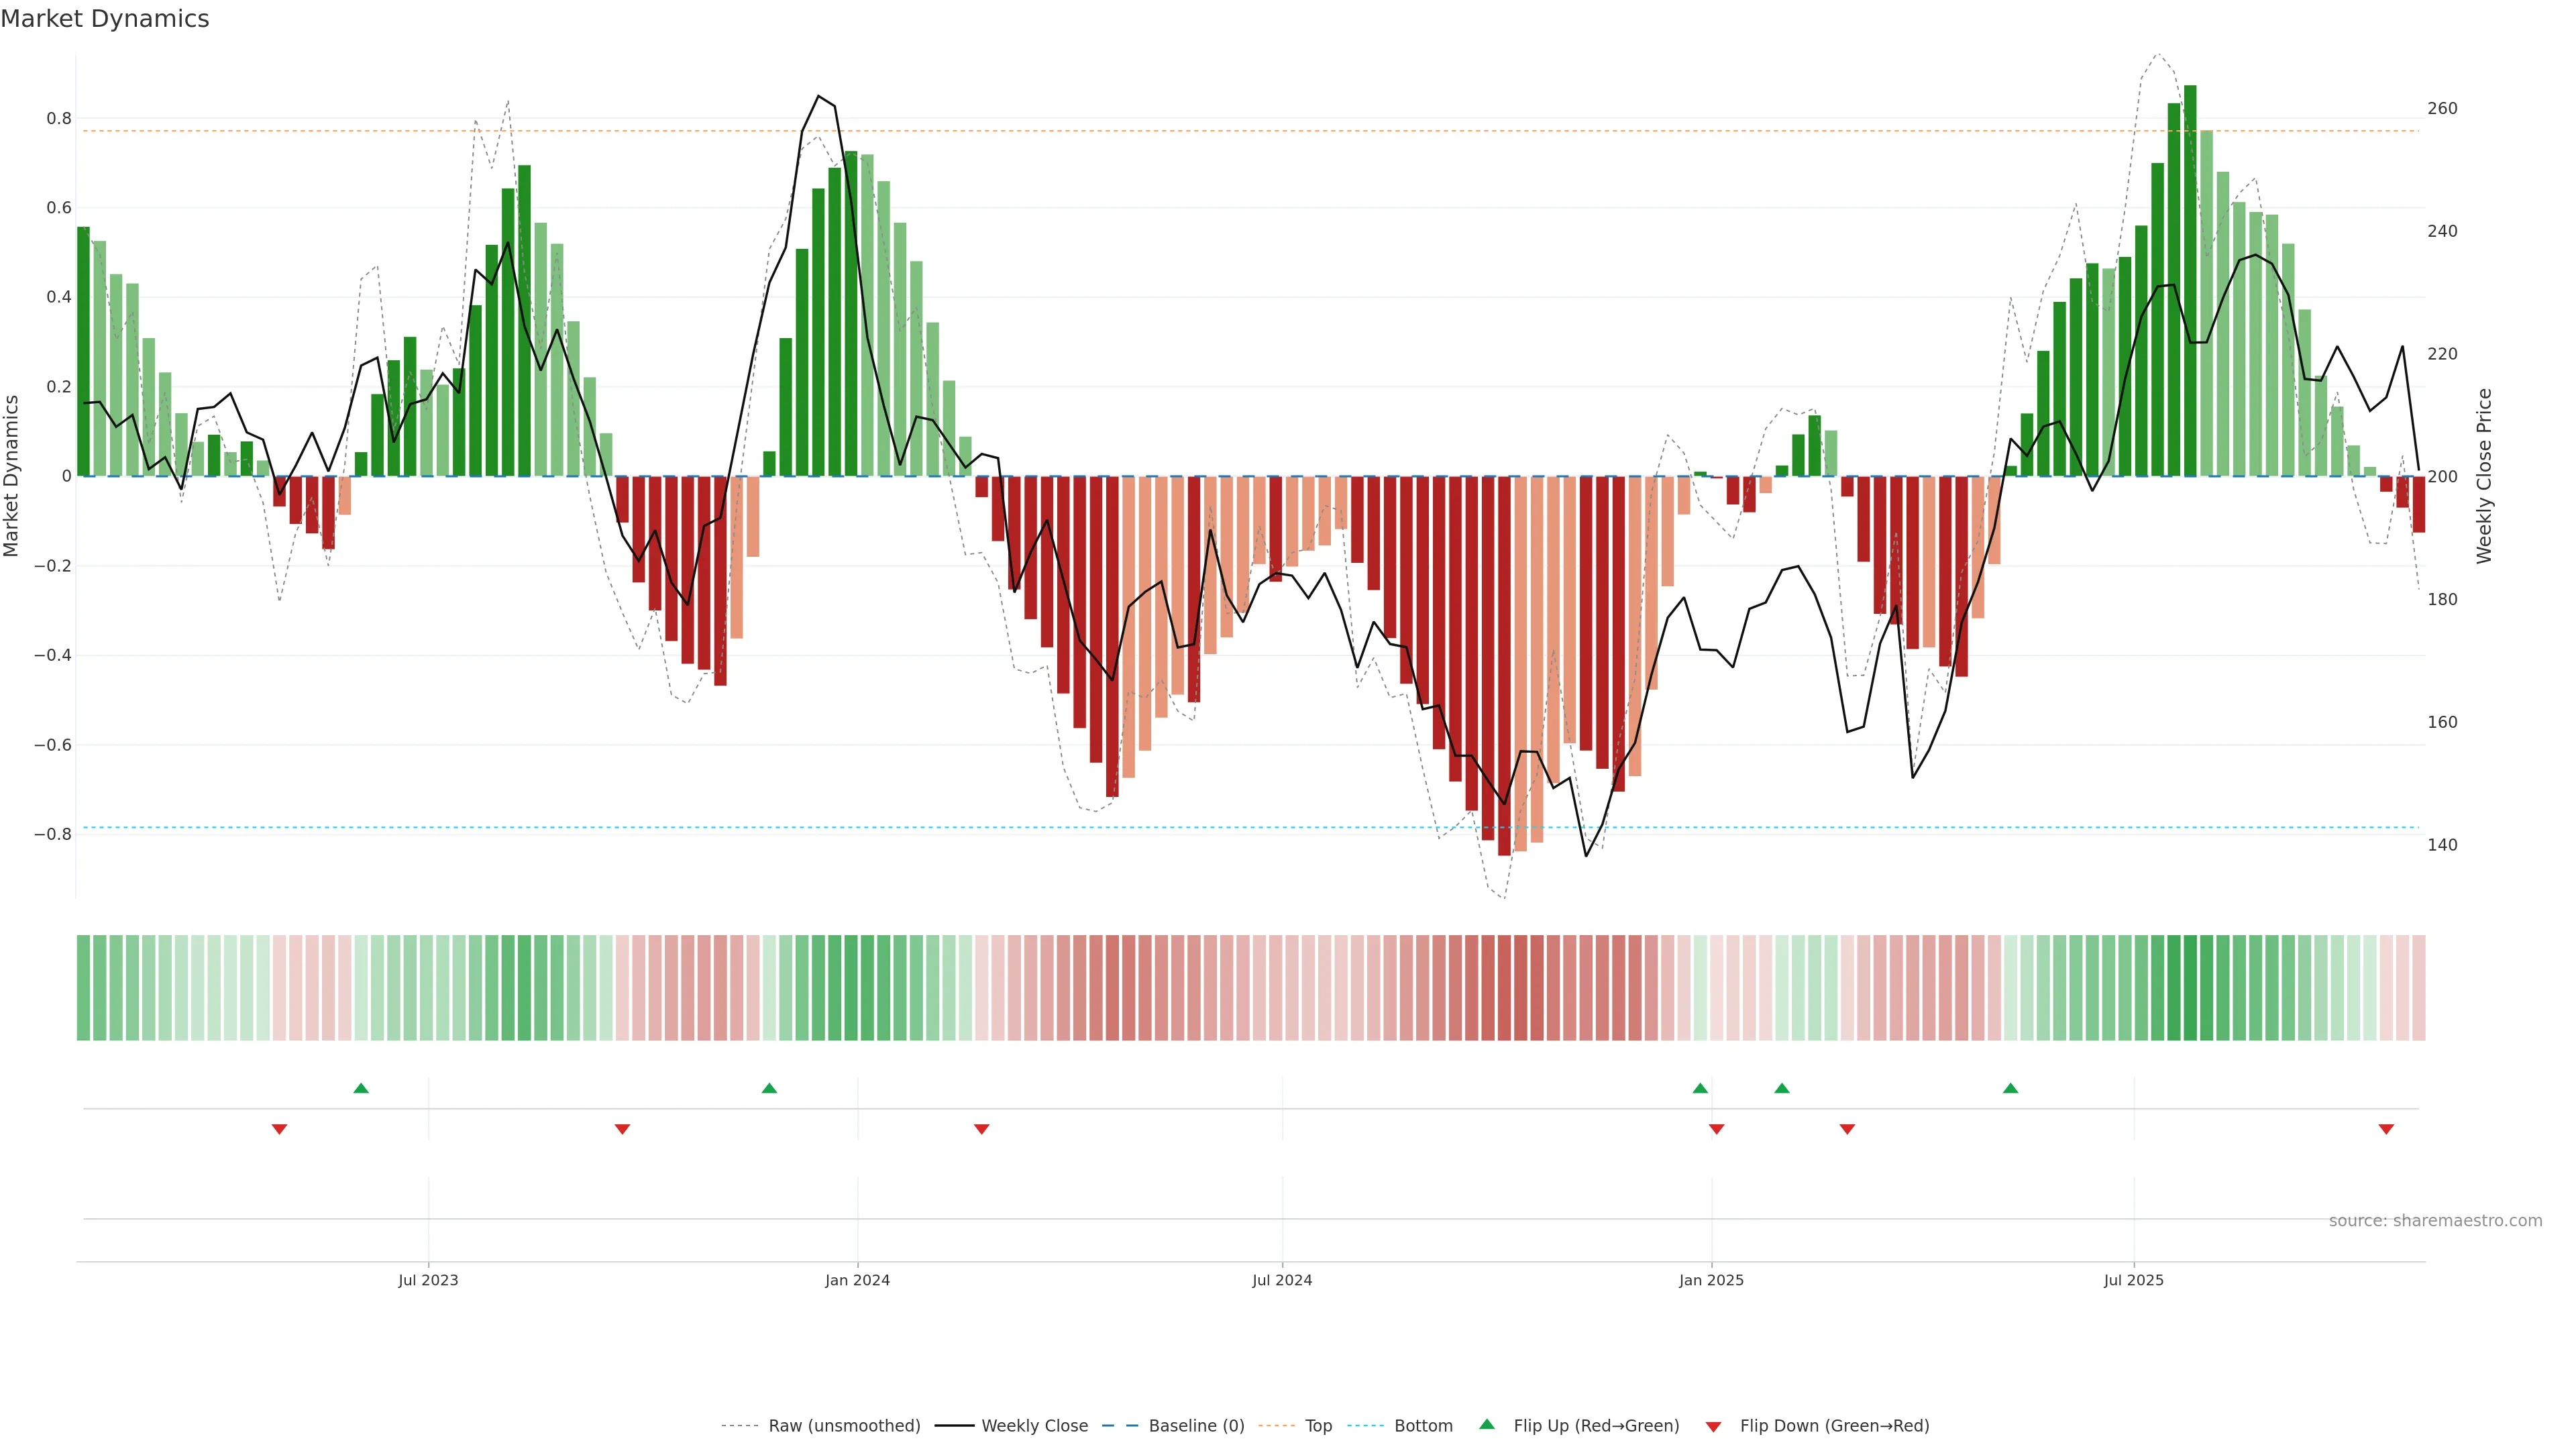
Task: Click the source: sharemaestro.com text
Action: pos(2435,1221)
